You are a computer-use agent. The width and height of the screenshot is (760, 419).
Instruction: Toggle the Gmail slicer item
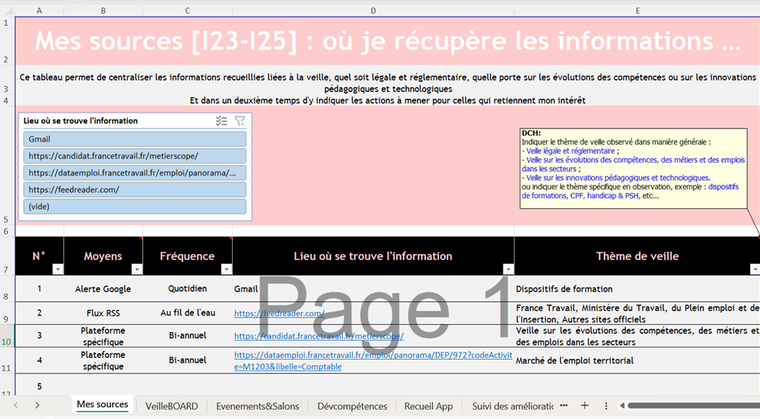pyautogui.click(x=135, y=139)
